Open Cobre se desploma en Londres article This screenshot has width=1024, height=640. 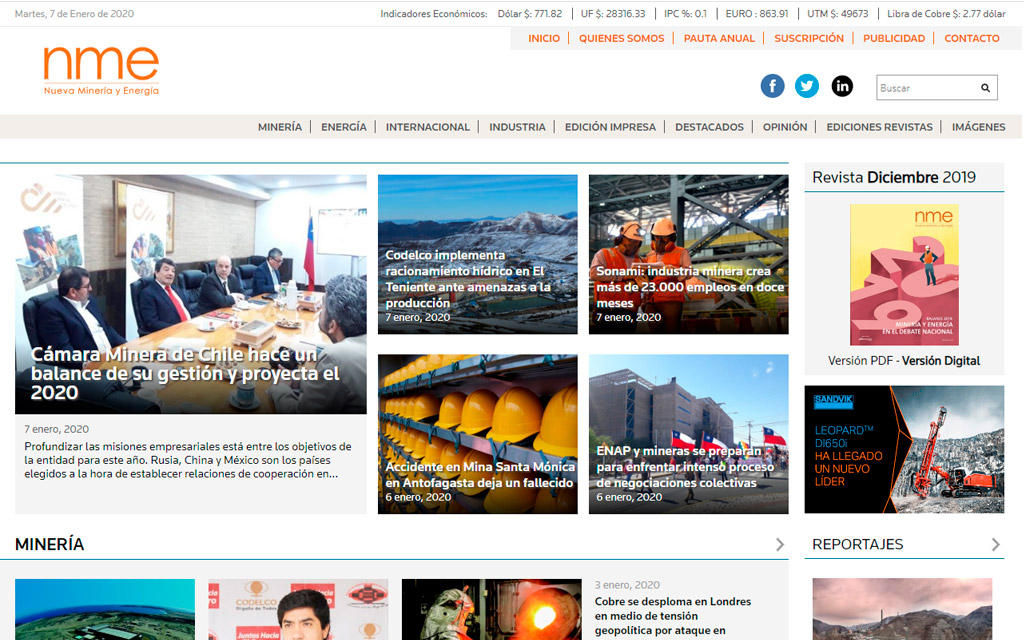click(673, 616)
